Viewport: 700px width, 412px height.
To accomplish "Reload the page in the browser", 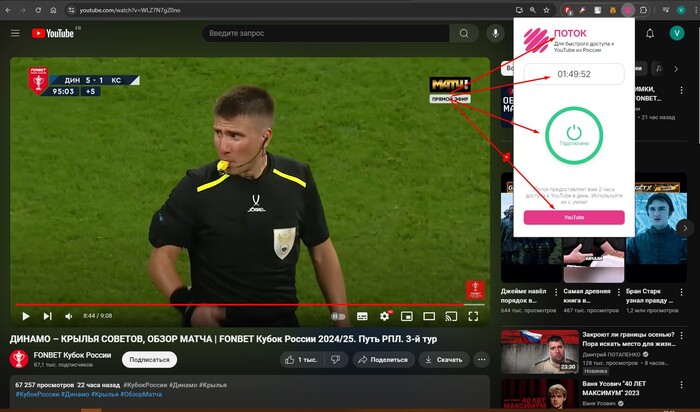I will pyautogui.click(x=38, y=10).
